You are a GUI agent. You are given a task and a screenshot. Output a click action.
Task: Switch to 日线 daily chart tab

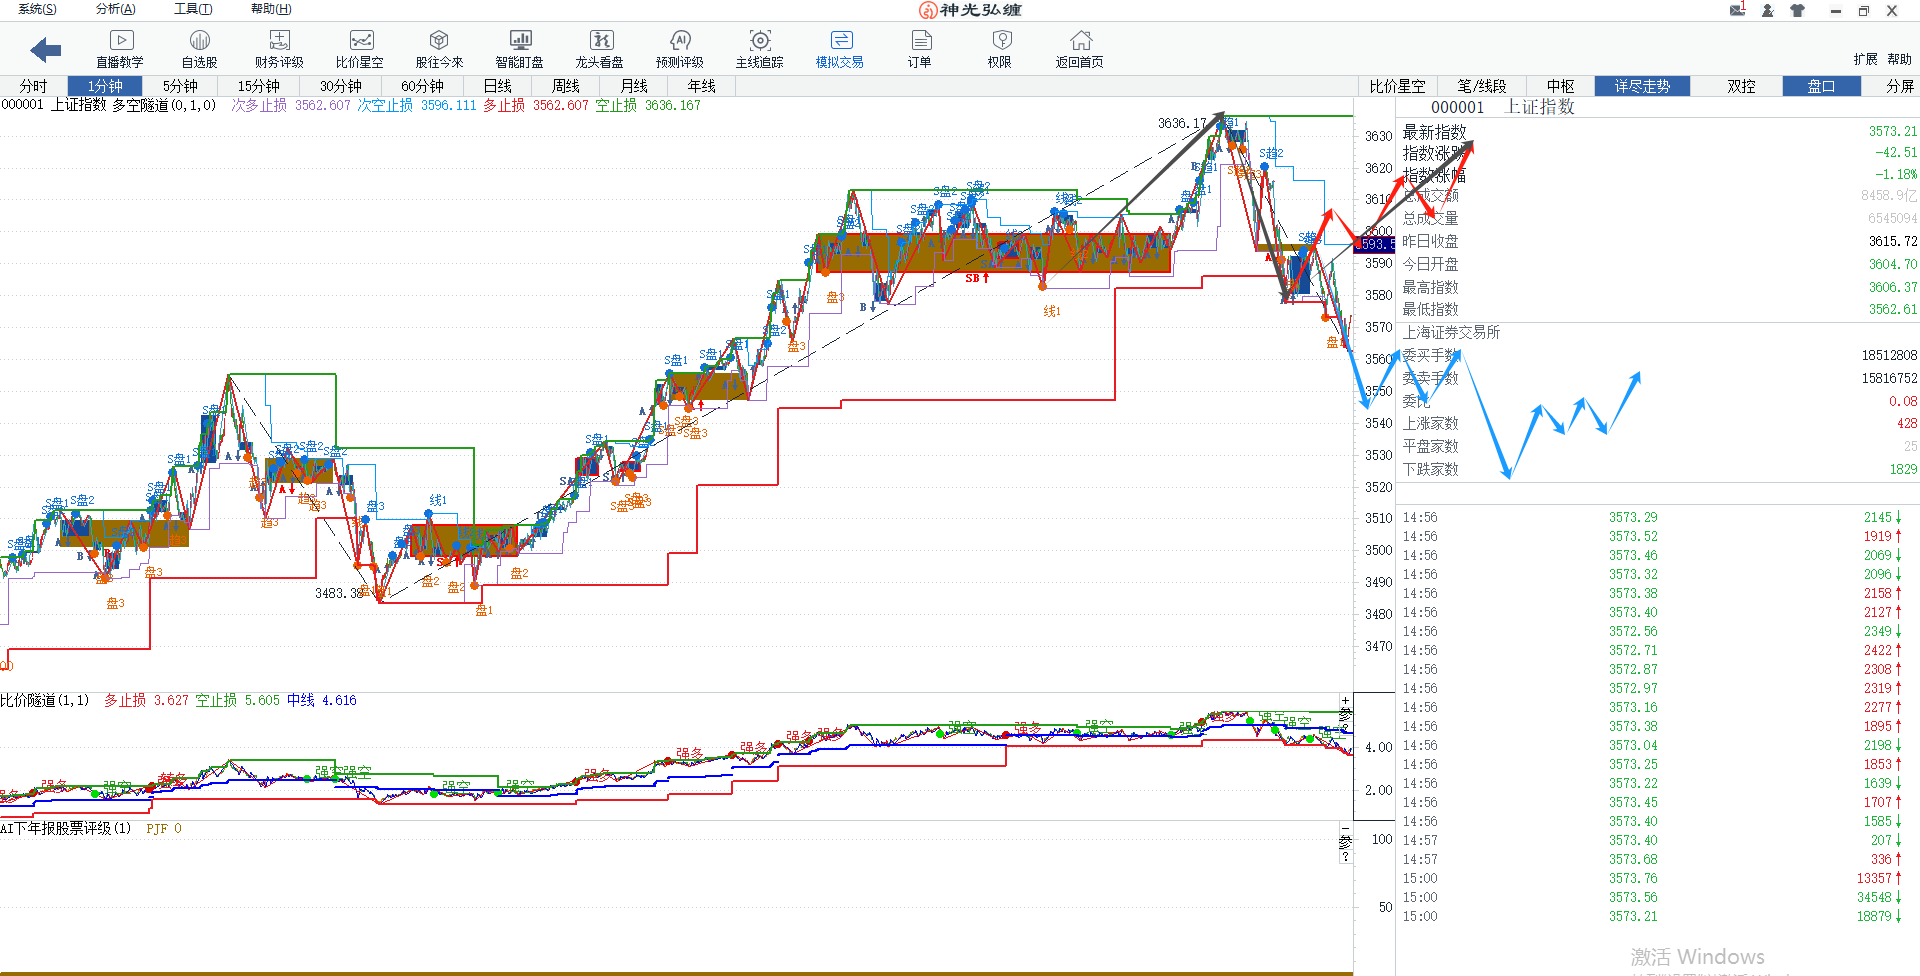click(497, 86)
